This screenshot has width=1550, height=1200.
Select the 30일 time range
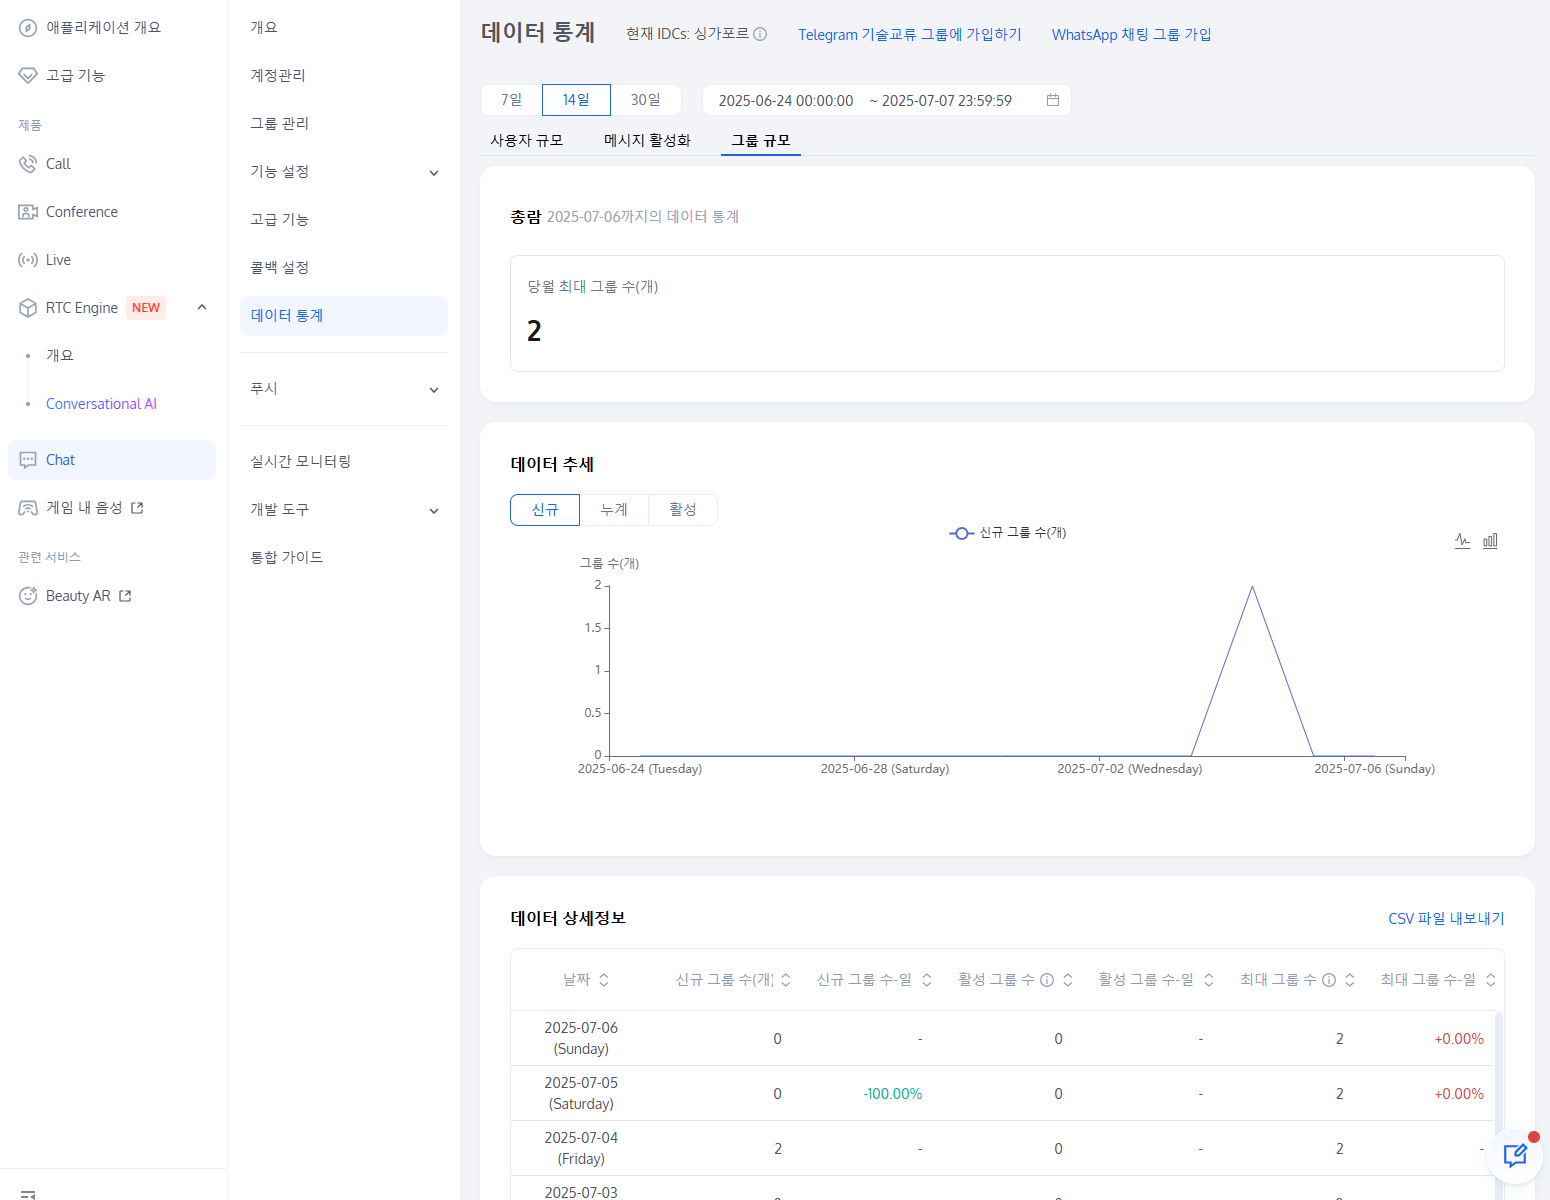(645, 100)
